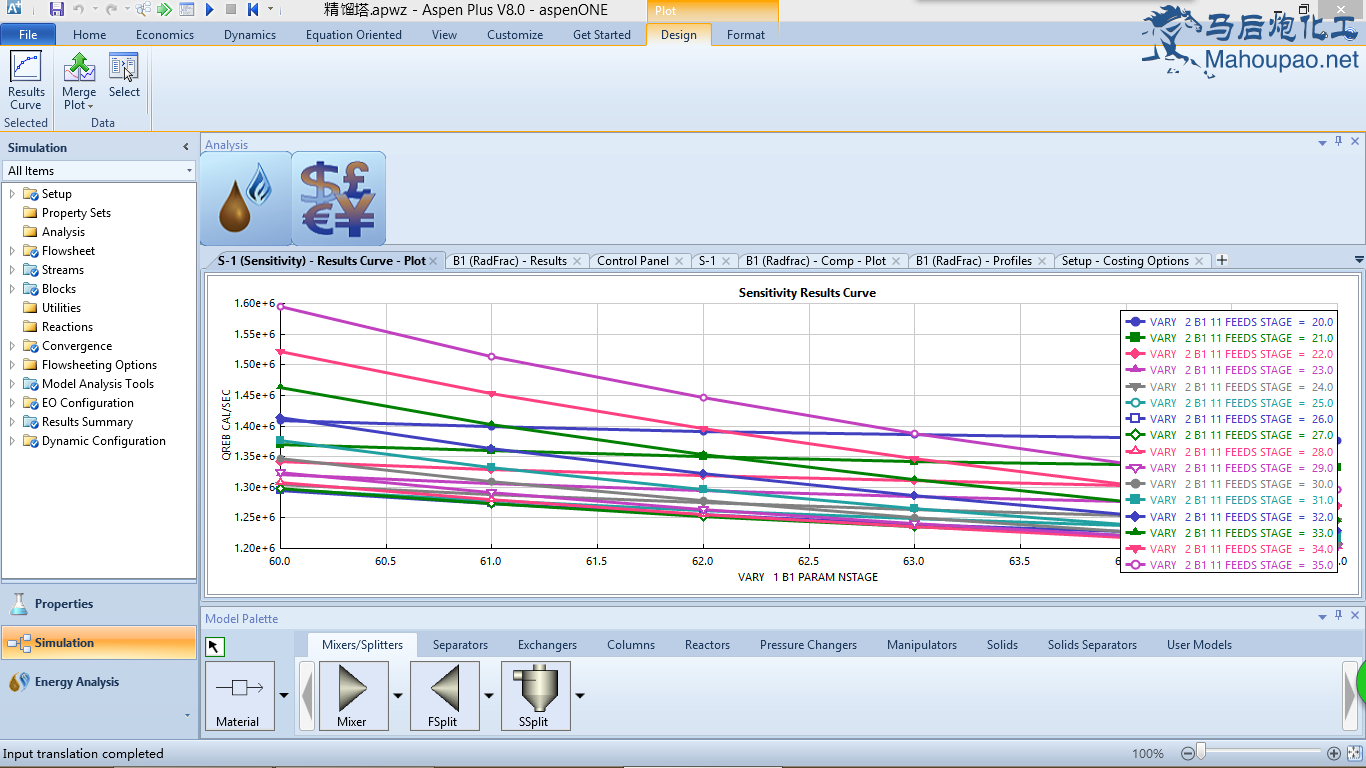Select the SSplit block icon

coord(535,696)
